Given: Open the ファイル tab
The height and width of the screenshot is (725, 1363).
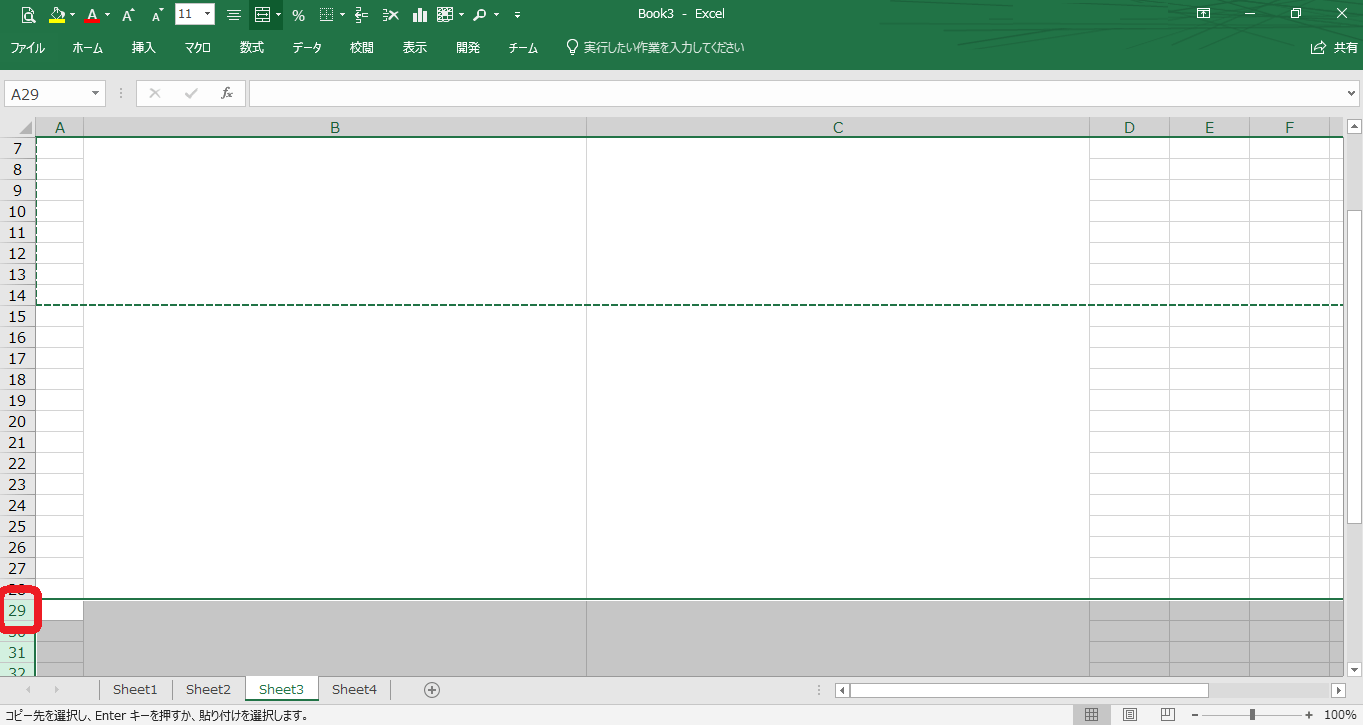Looking at the screenshot, I should [x=27, y=48].
